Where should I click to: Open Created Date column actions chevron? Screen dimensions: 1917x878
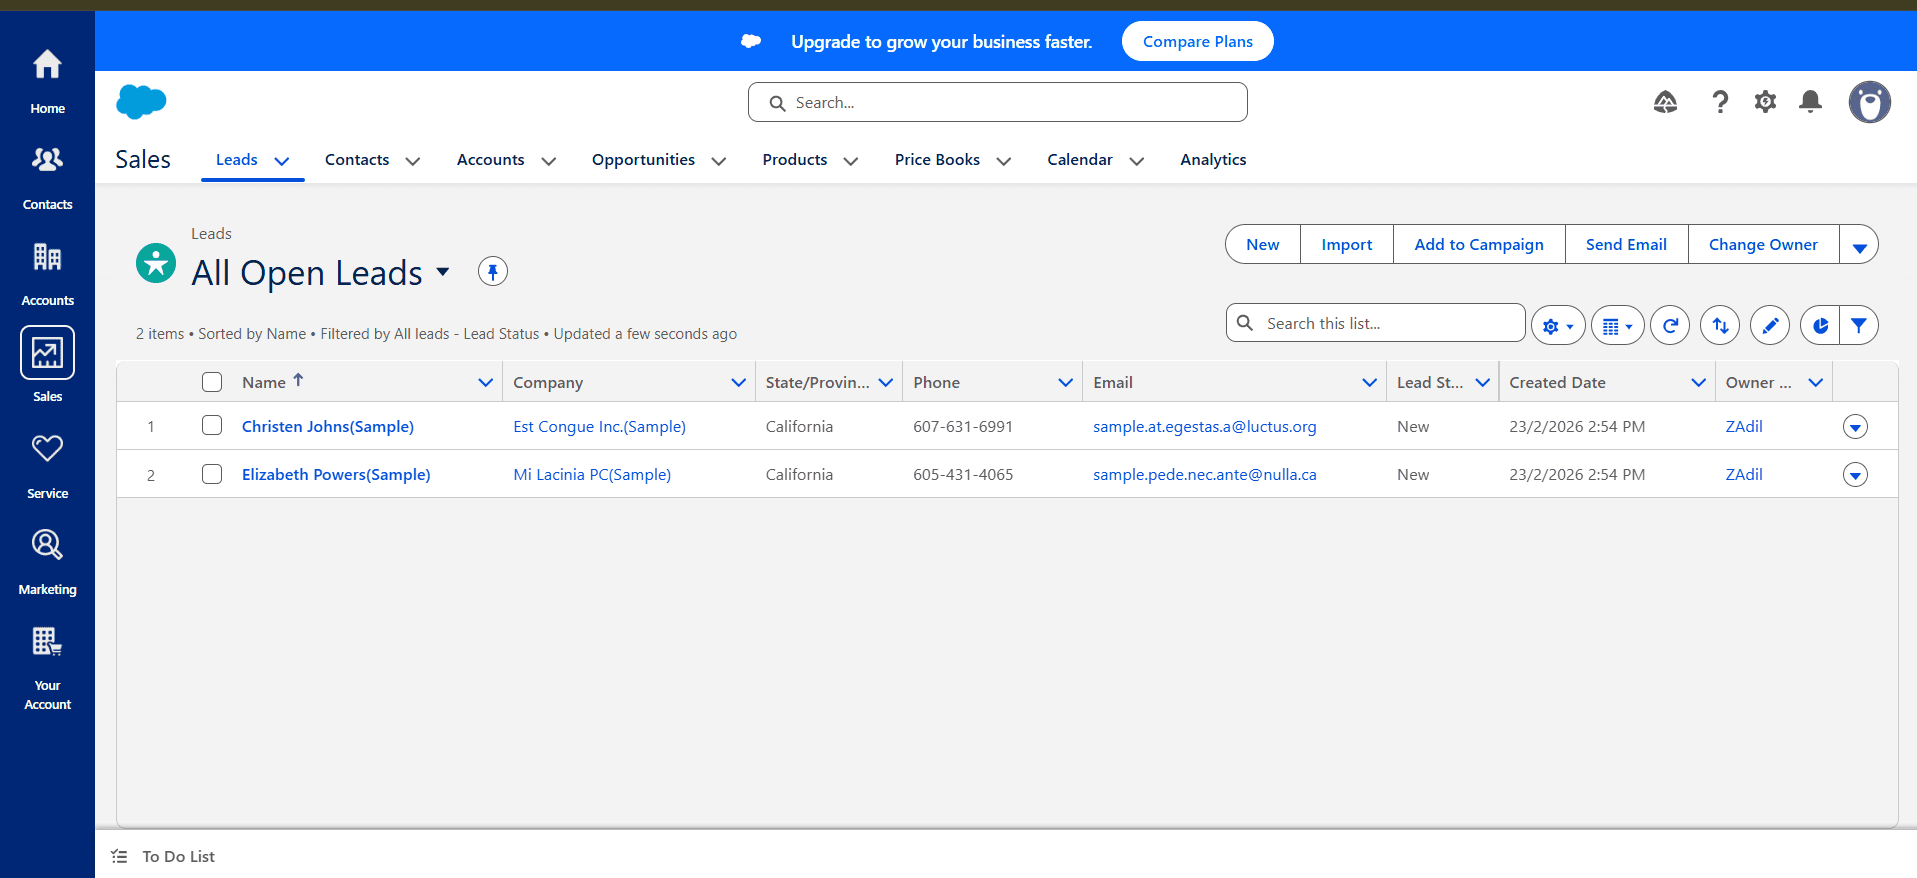click(1699, 382)
